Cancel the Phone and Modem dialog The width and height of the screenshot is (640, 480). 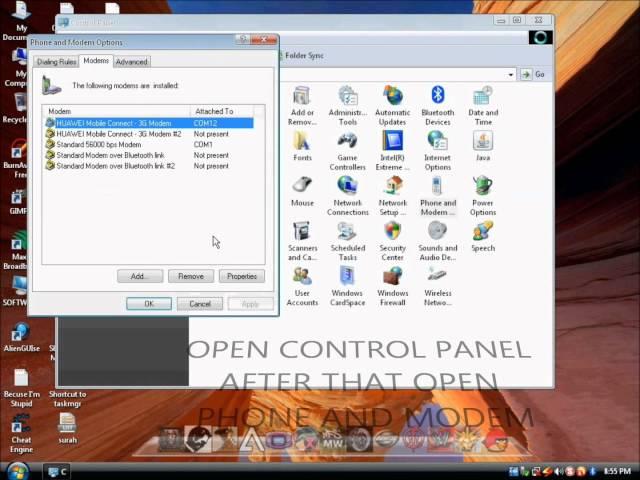200,304
